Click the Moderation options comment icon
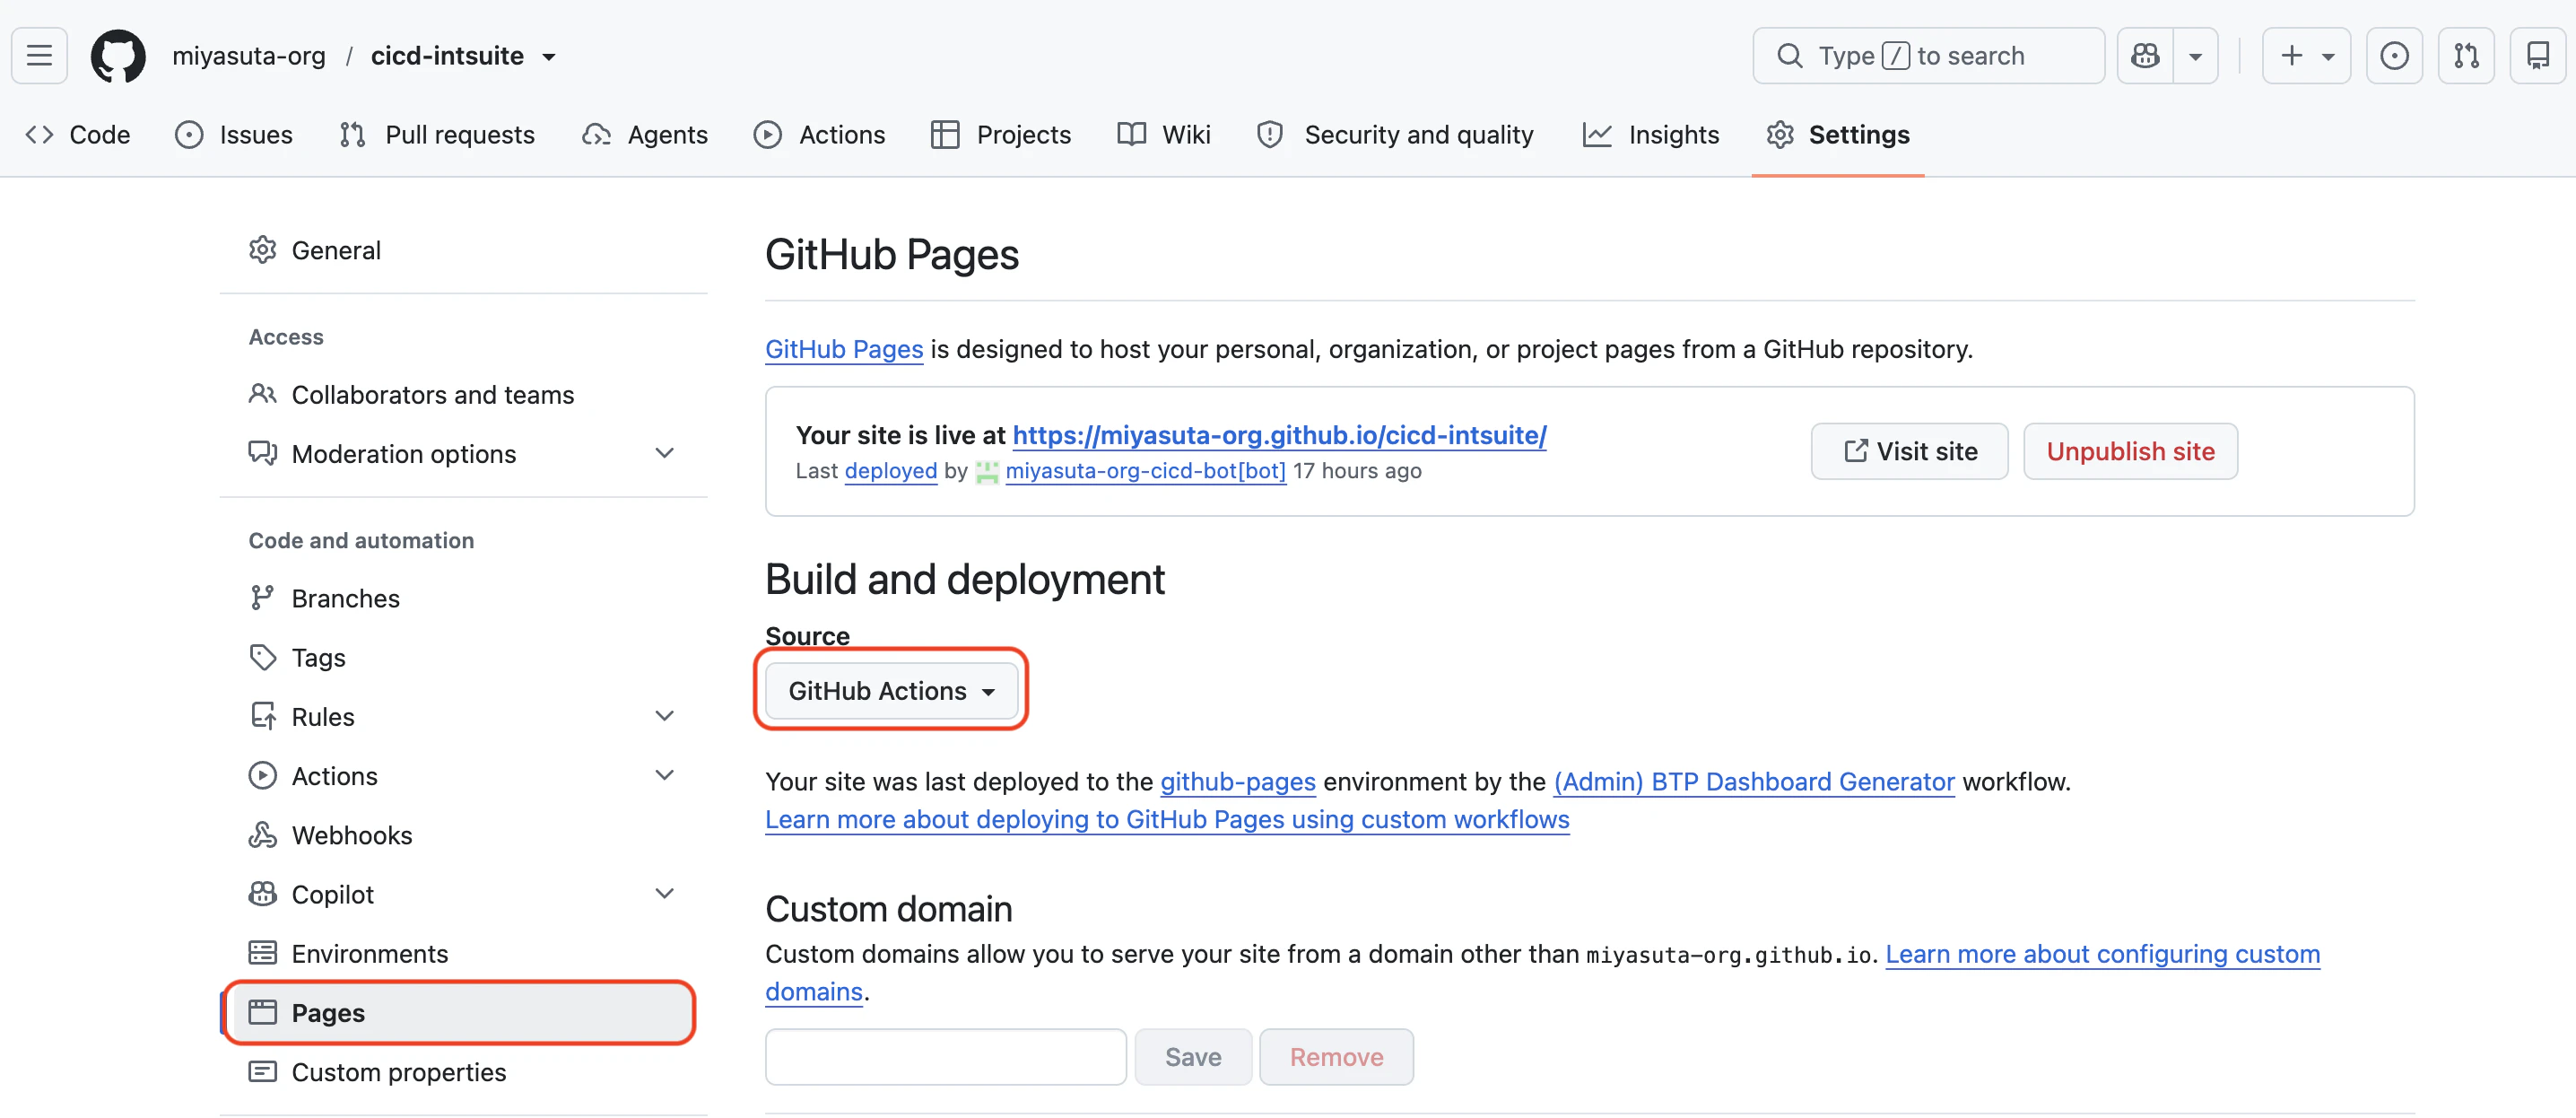Viewport: 2576px width, 1118px height. [263, 454]
